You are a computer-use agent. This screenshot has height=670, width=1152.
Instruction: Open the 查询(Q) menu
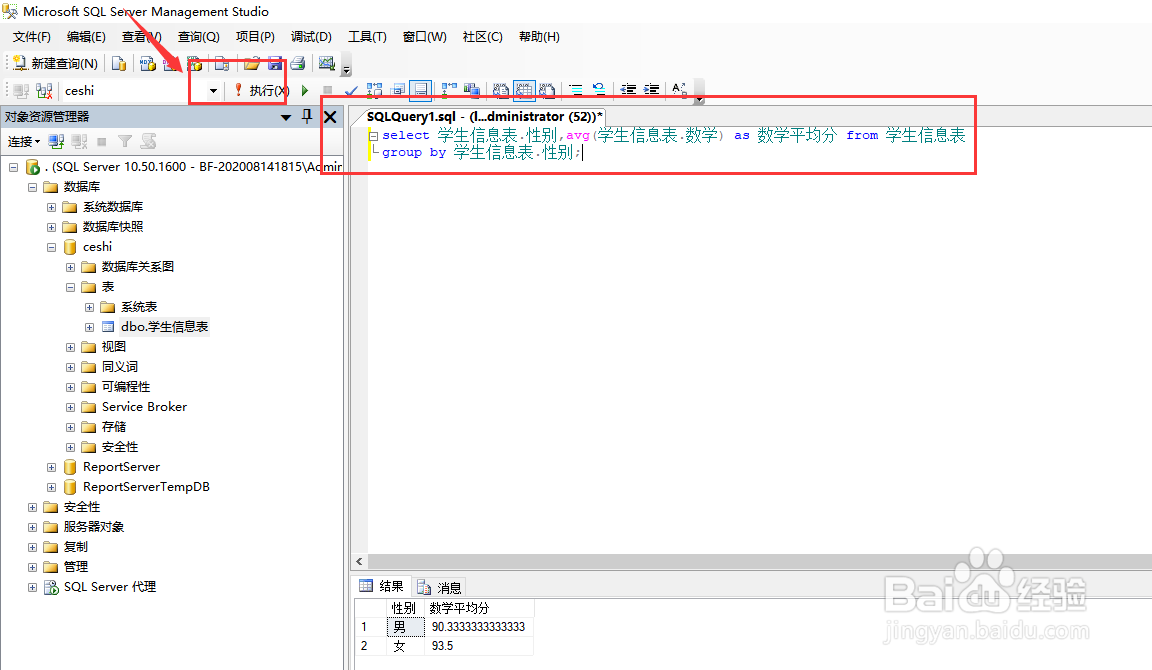pos(198,37)
